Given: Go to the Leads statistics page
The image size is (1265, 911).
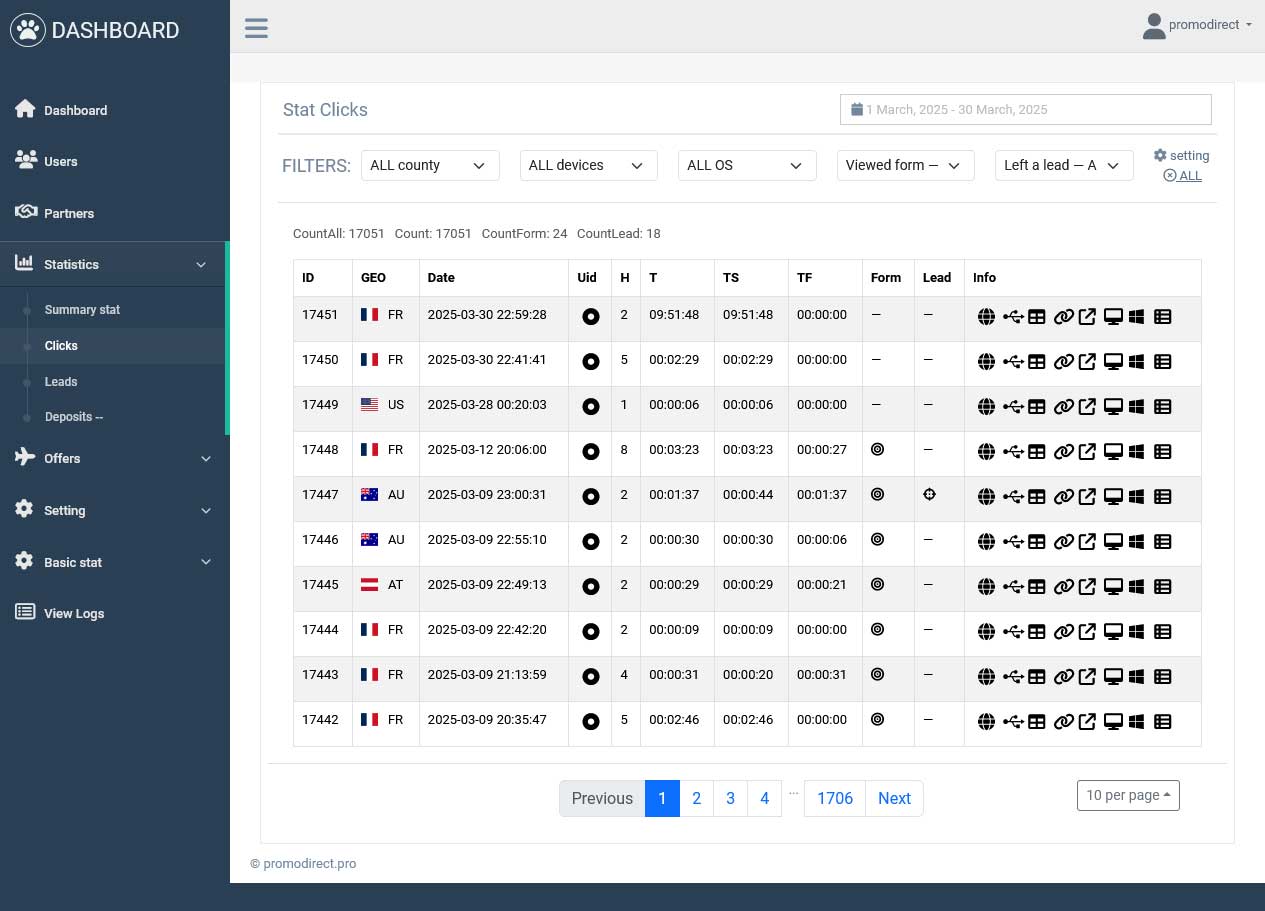Looking at the screenshot, I should (61, 382).
